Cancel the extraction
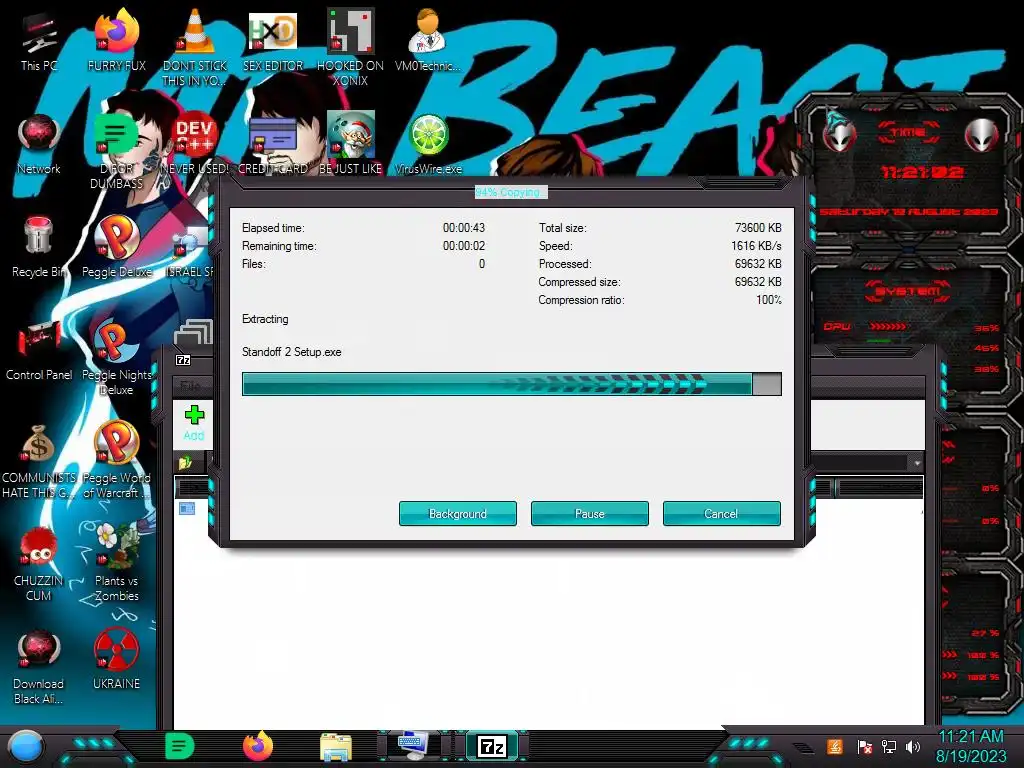Screen dimensions: 1024x768 [x=722, y=513]
